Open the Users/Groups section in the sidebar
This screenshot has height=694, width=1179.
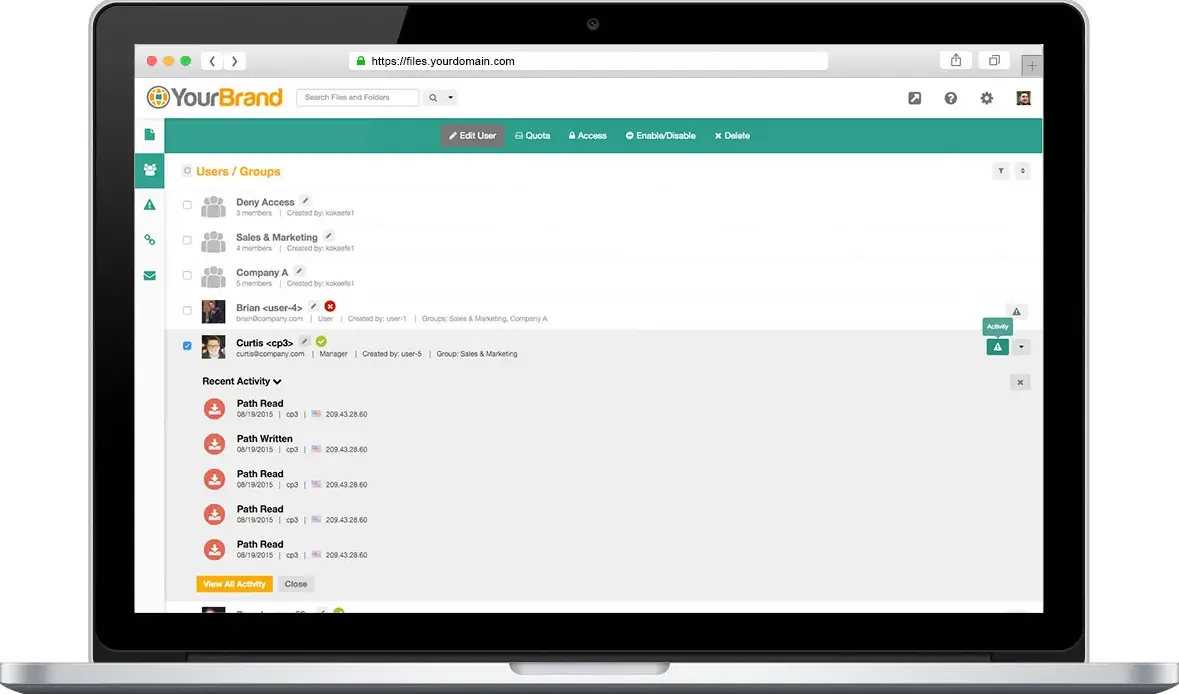pos(149,170)
